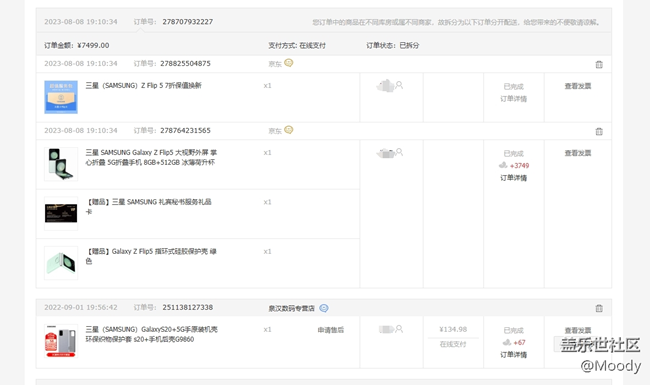Image resolution: width=650 pixels, height=385 pixels.
Task: Open product link Galaxy Z Flip5 8GB+512GB 冰薄荷
Action: (151, 157)
